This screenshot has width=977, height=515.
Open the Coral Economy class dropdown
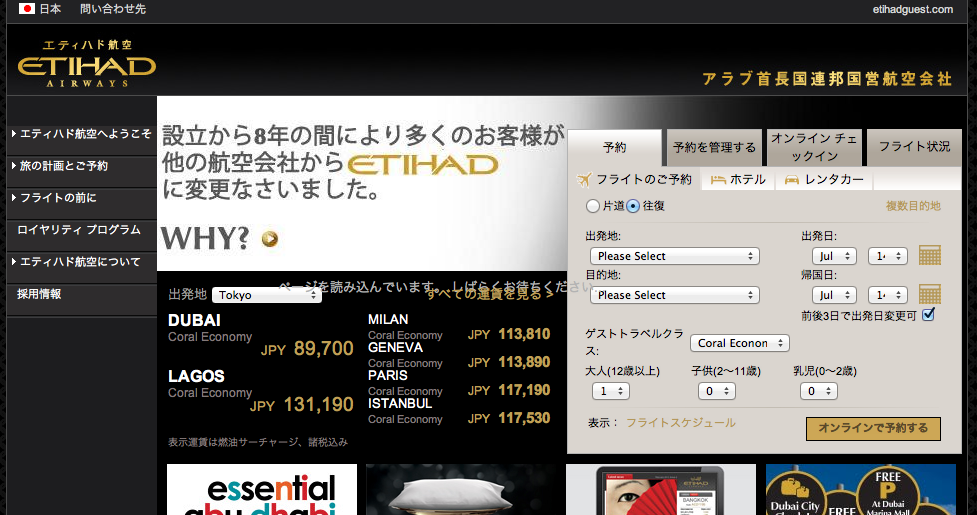(740, 343)
